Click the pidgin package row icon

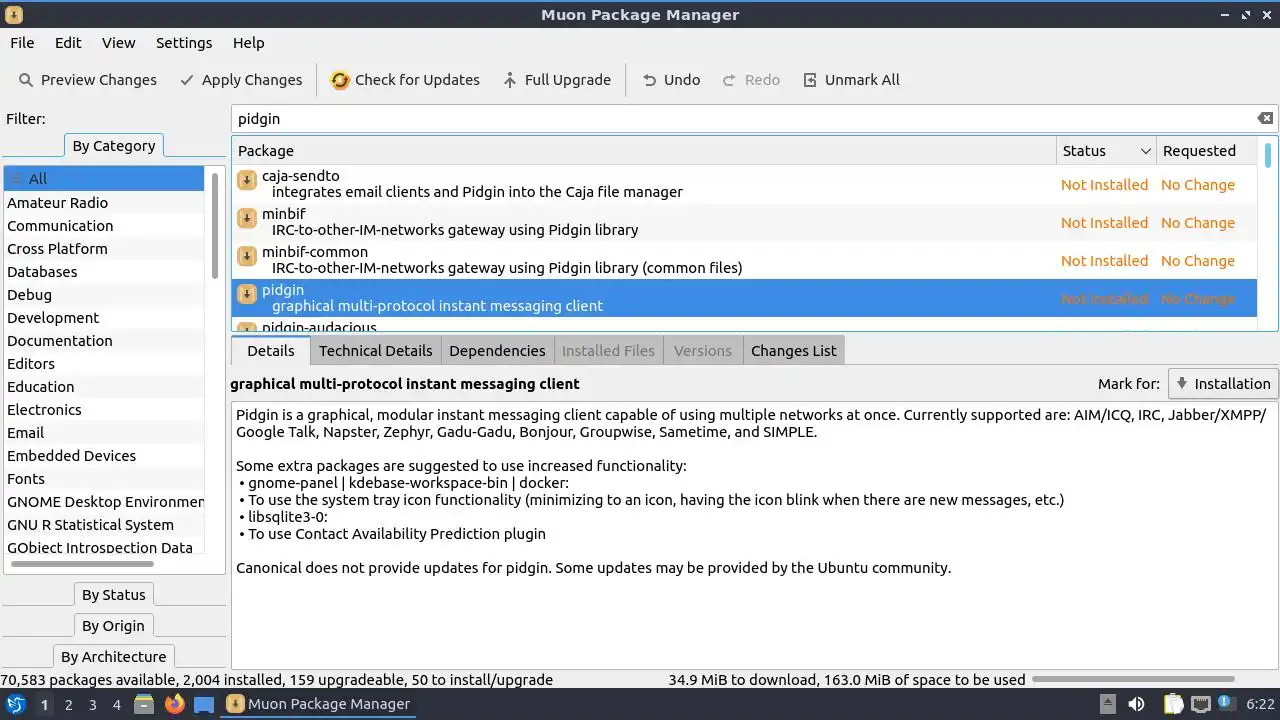pos(247,295)
